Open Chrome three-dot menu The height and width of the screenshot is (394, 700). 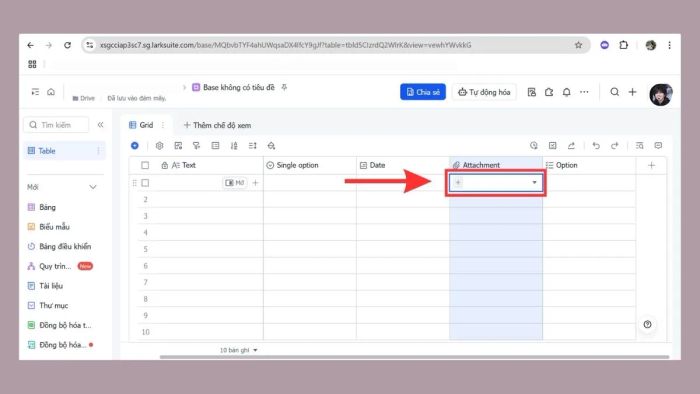tap(669, 45)
